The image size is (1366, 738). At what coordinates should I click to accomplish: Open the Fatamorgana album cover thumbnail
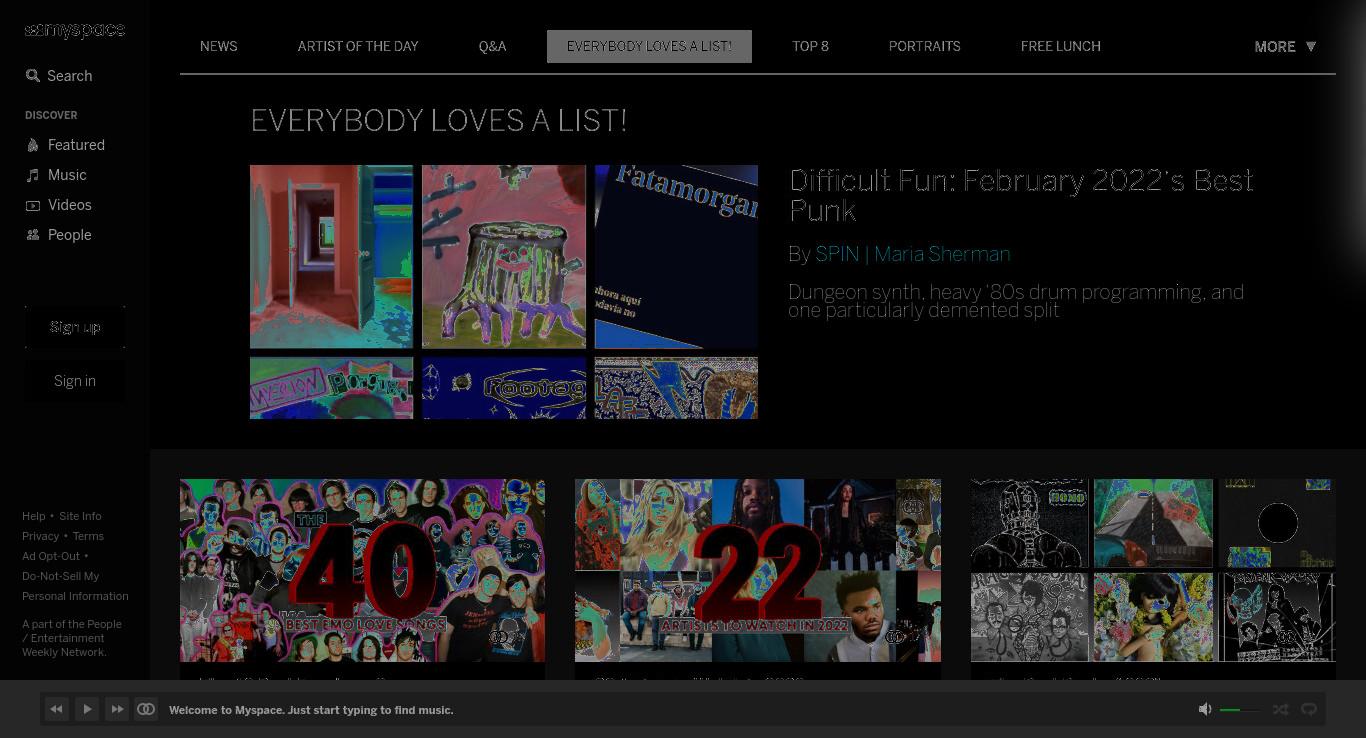676,257
